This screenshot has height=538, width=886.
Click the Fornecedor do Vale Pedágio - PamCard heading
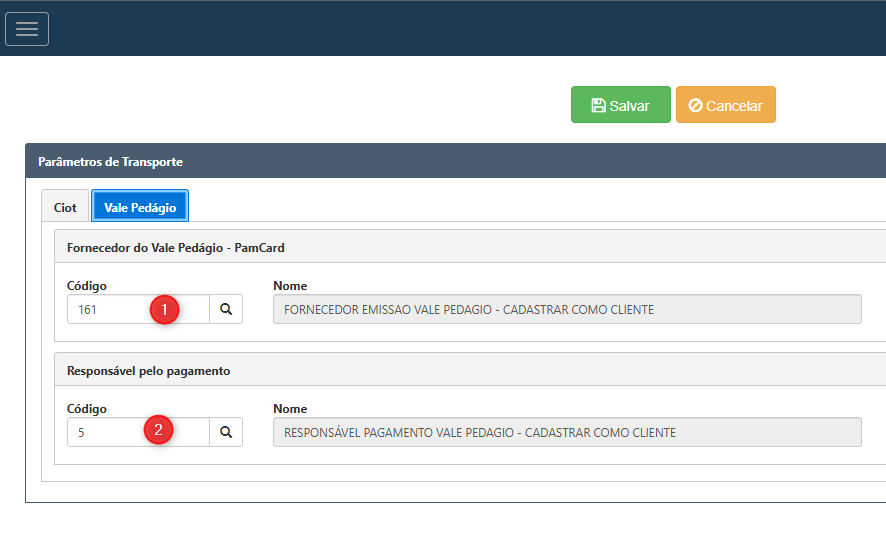point(176,247)
